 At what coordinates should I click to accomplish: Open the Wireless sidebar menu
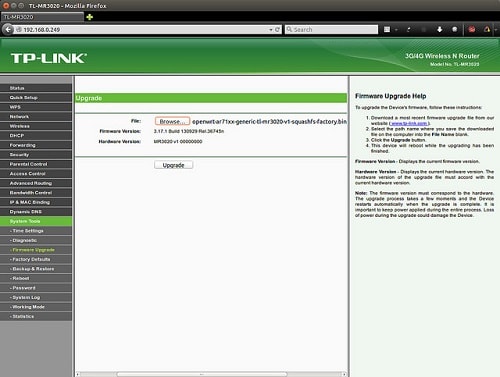36,126
